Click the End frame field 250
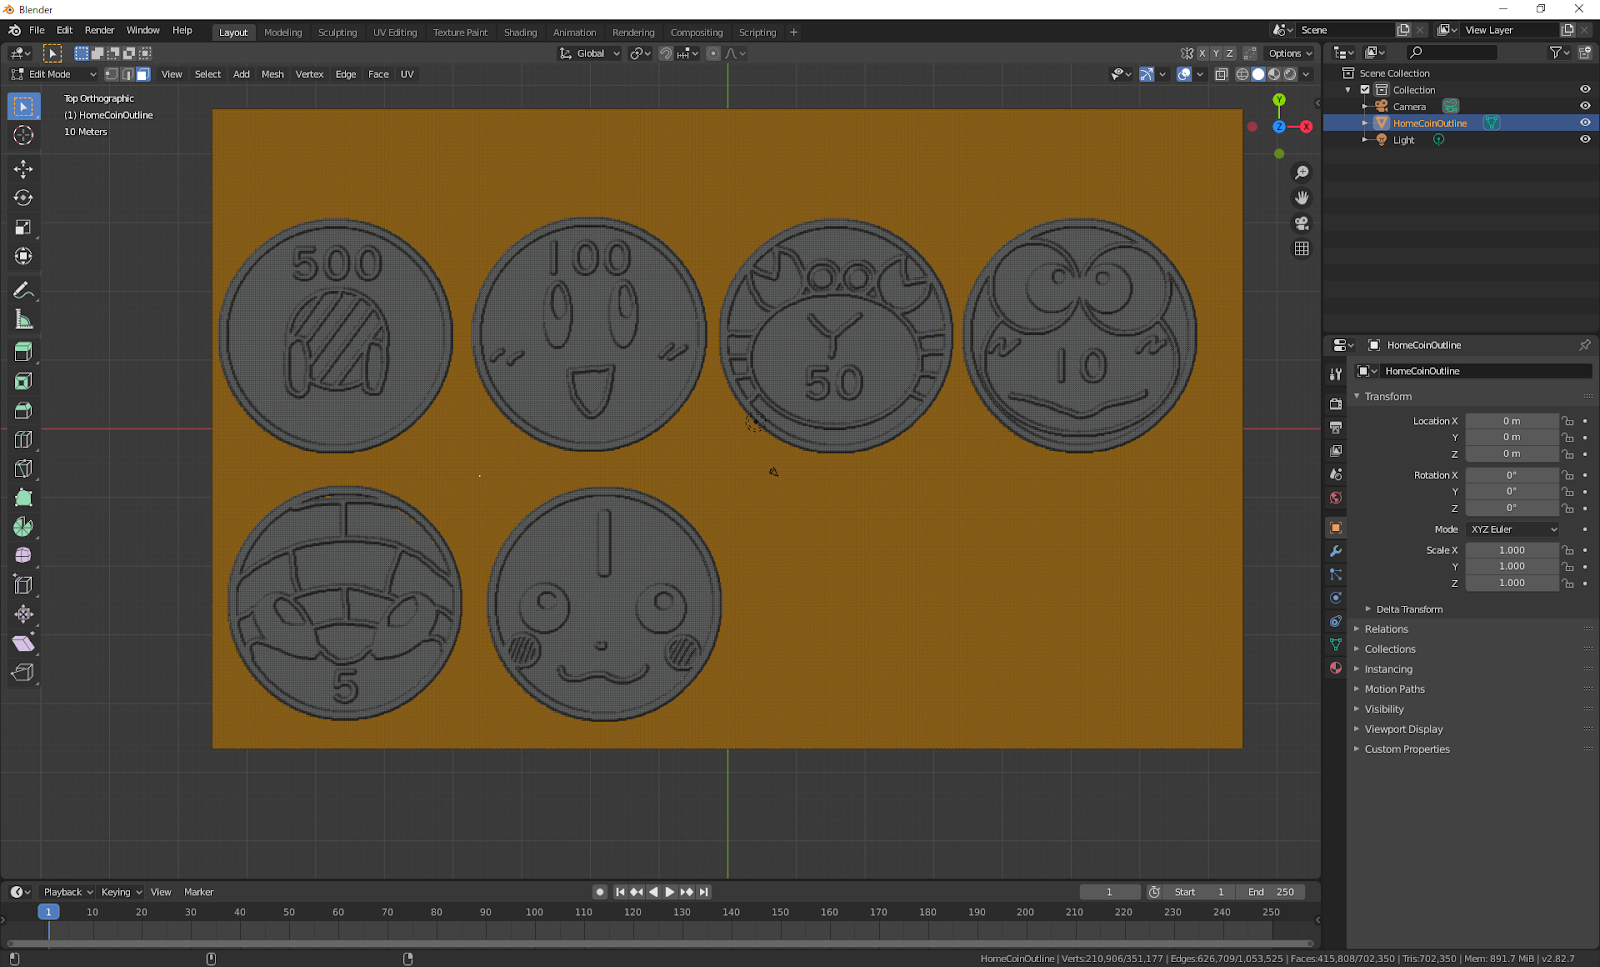1600x967 pixels. (x=1270, y=892)
